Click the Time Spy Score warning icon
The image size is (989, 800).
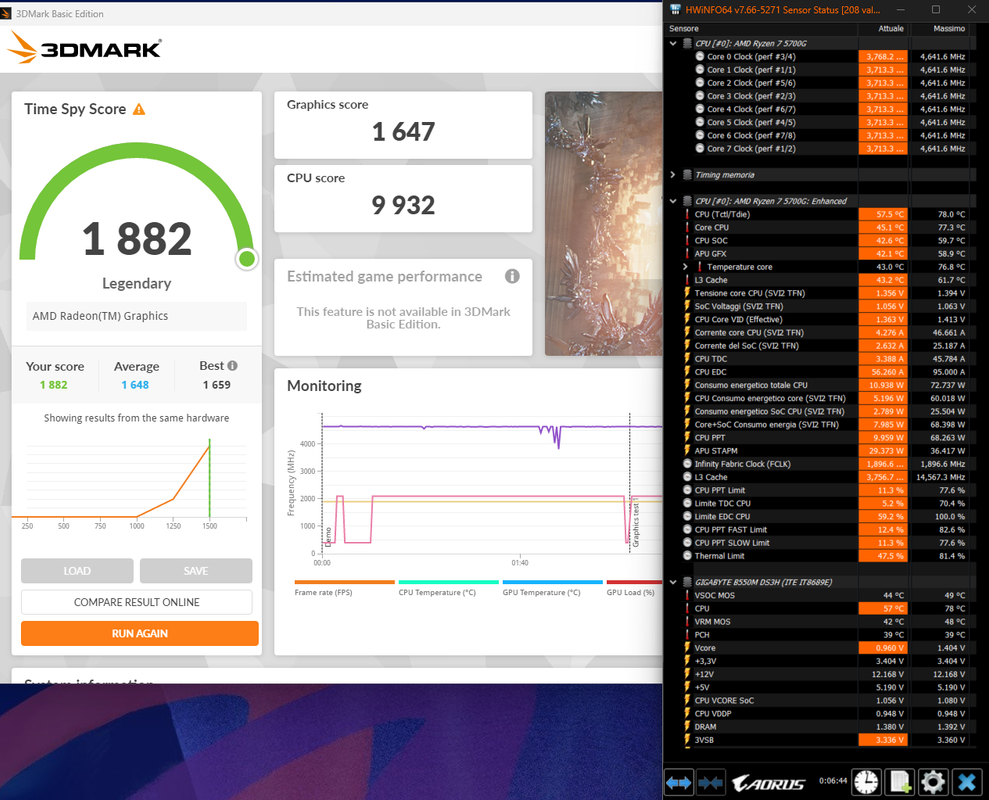(x=139, y=109)
